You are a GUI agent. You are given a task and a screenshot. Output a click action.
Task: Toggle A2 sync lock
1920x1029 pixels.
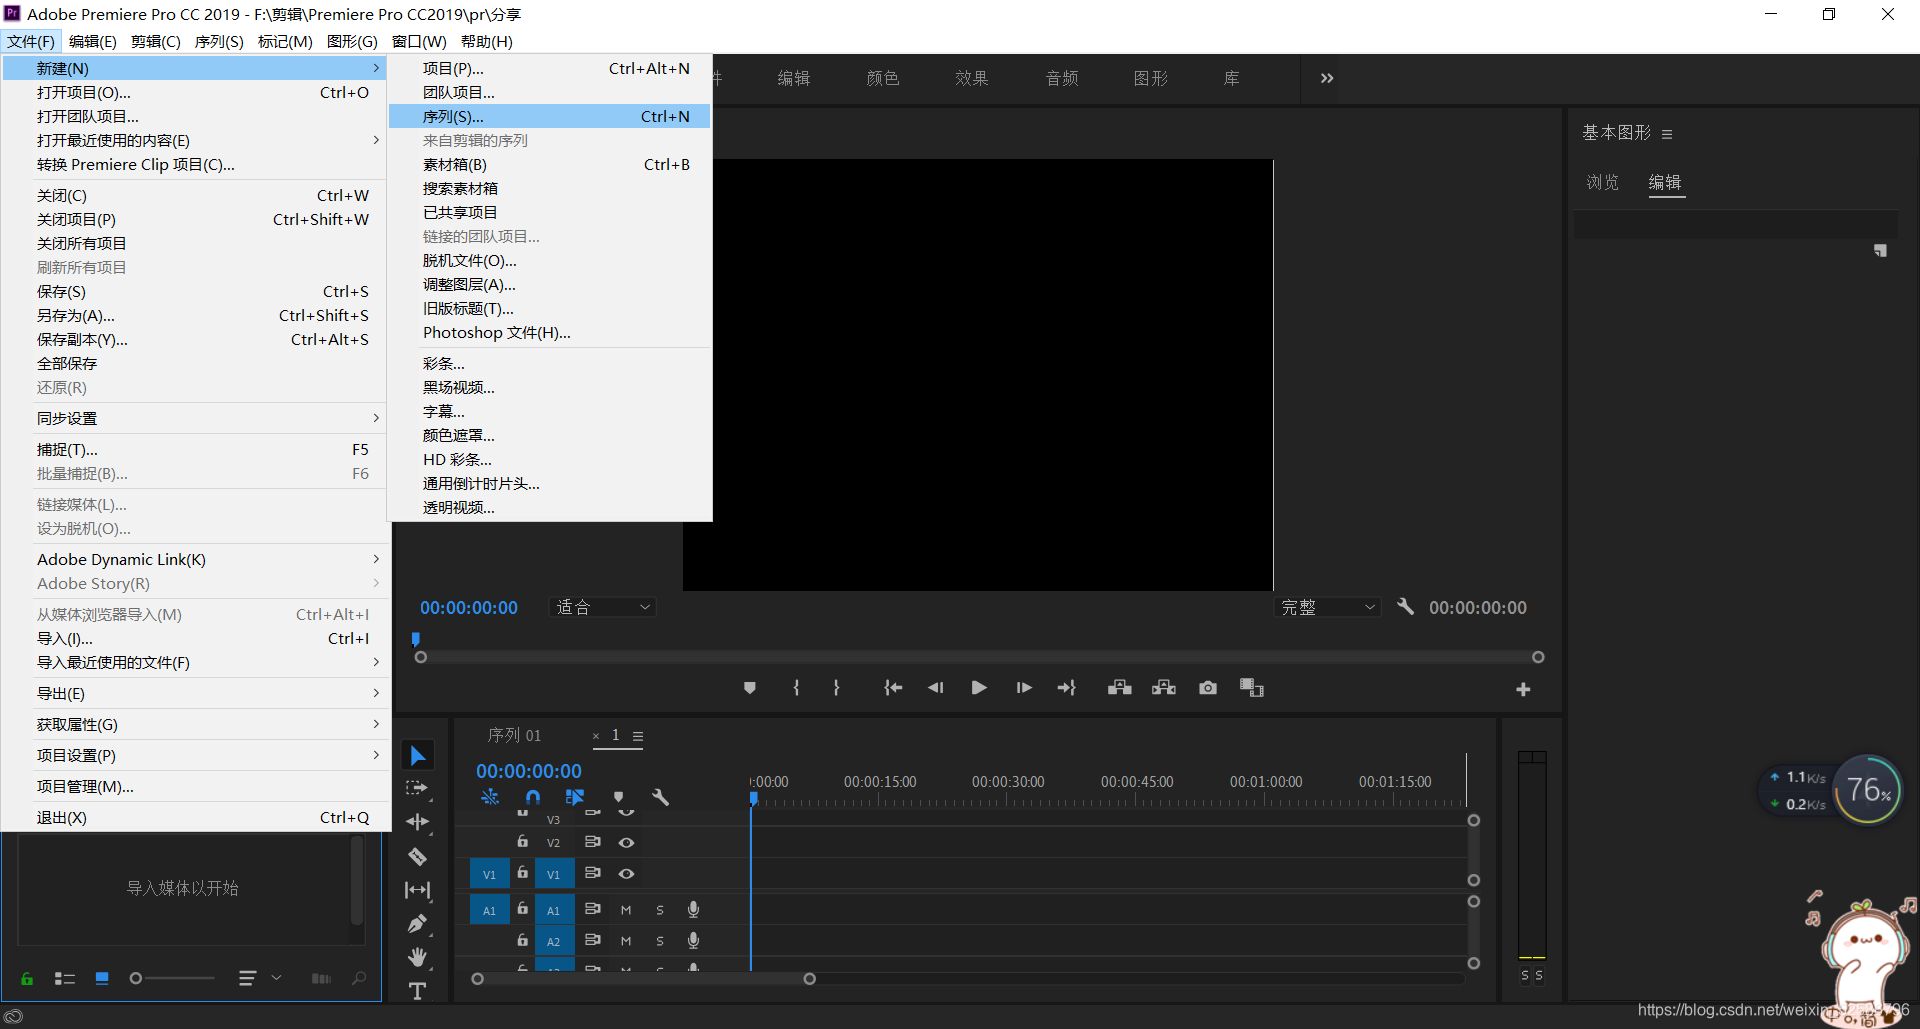(x=592, y=940)
